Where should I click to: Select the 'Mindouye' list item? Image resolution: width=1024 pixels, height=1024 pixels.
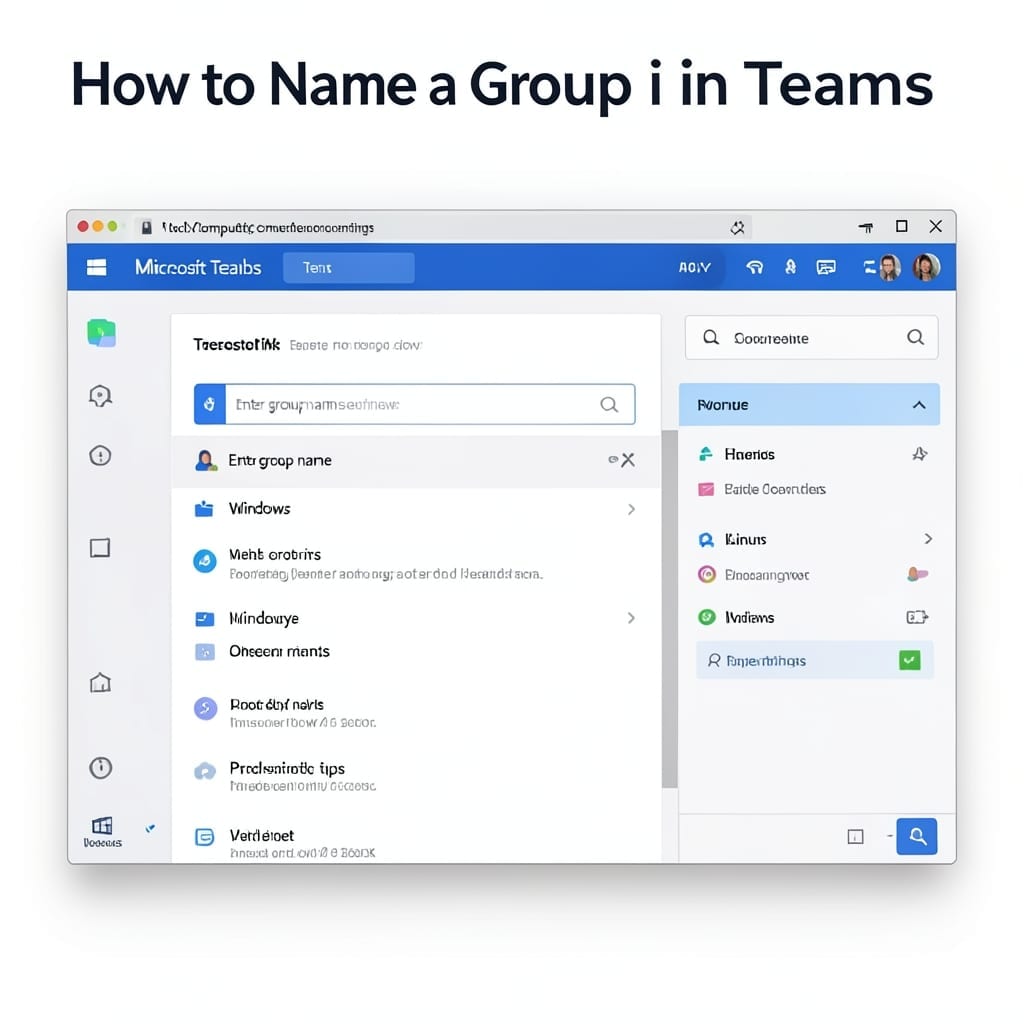point(416,618)
